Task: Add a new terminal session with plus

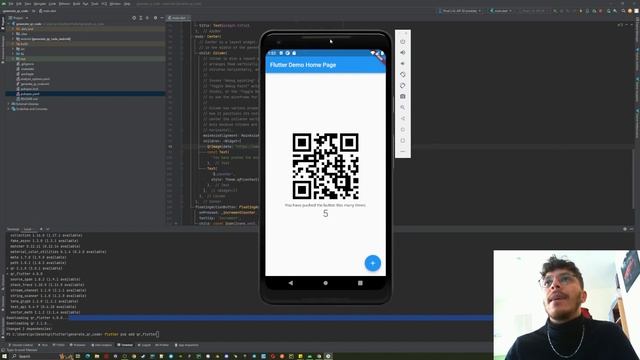Action: point(42,229)
